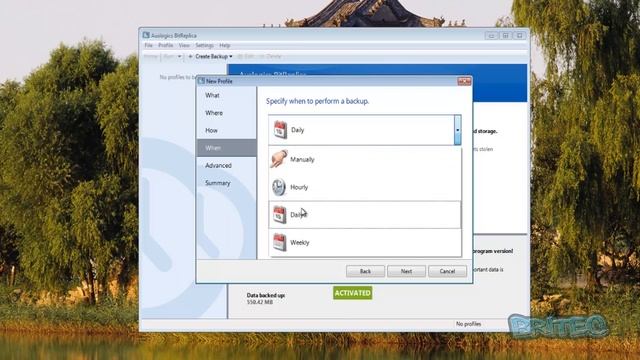Select the 'Weekly' list entry text
Screen dimensions: 640x360
[x=300, y=242]
